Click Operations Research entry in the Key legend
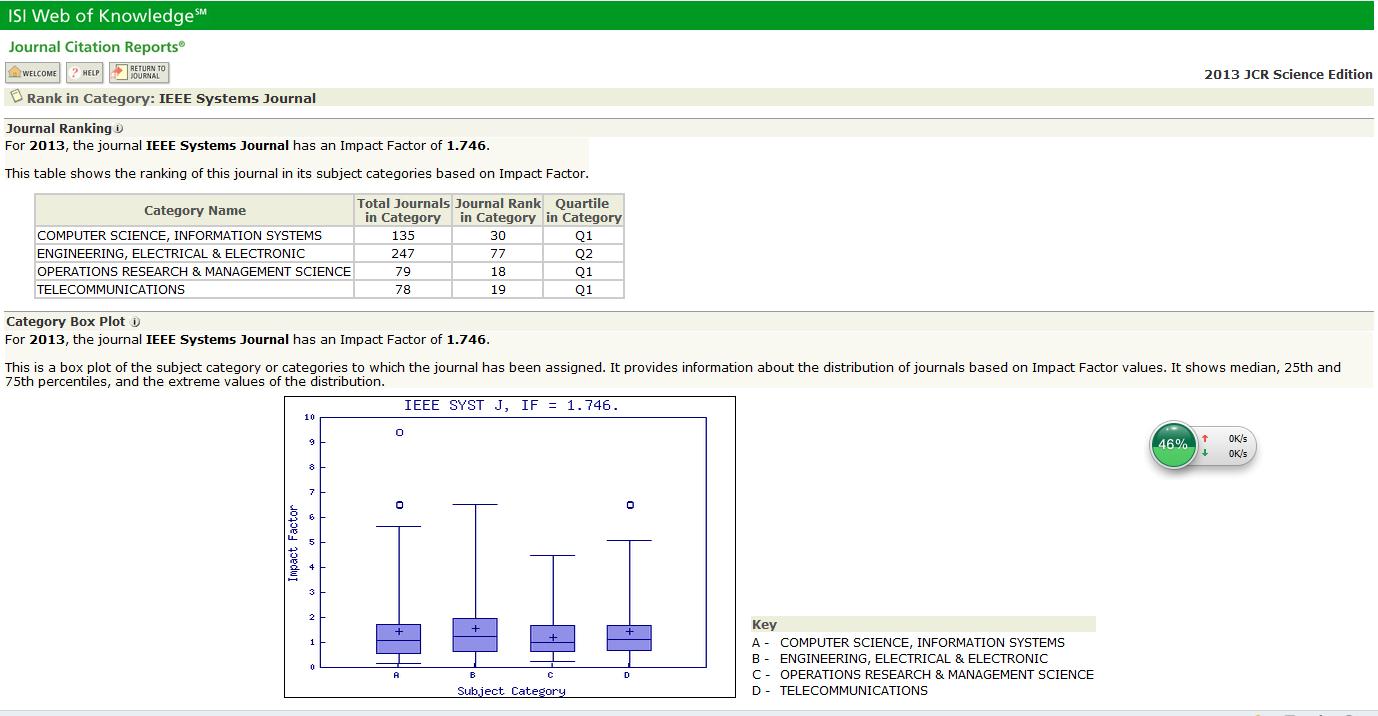The height and width of the screenshot is (716, 1378). 936,675
